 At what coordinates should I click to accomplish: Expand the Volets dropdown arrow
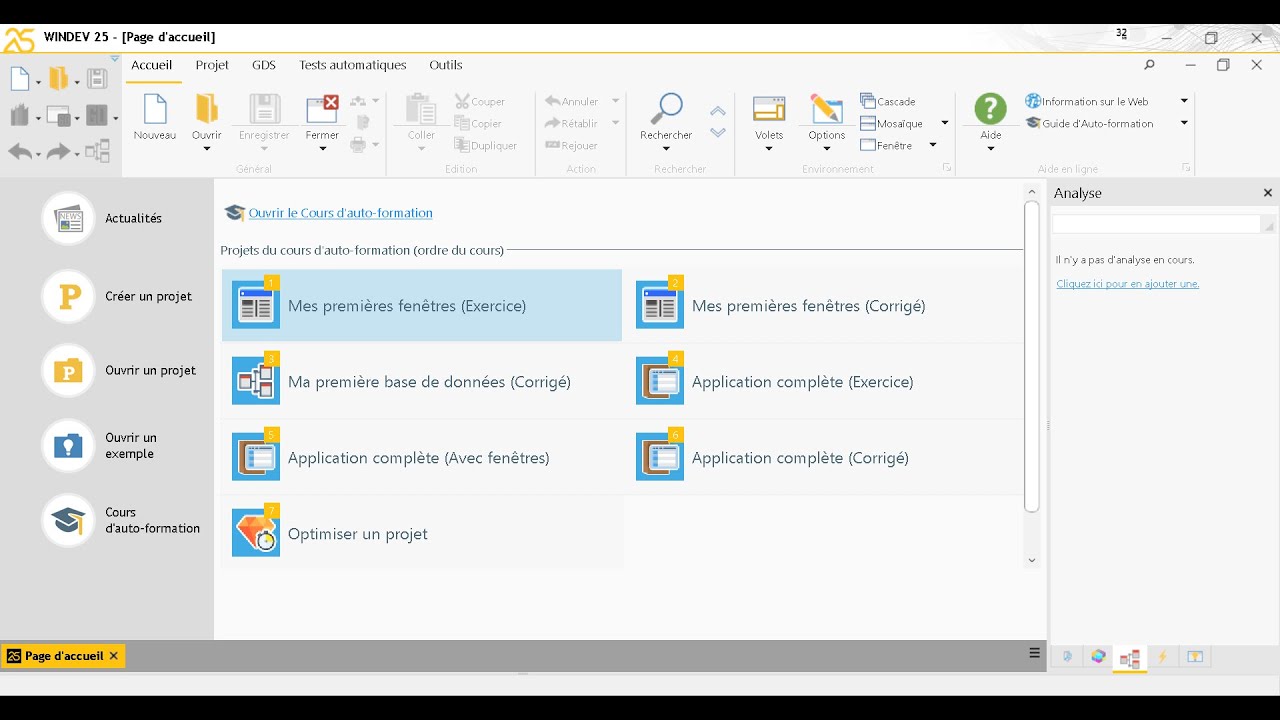click(769, 149)
